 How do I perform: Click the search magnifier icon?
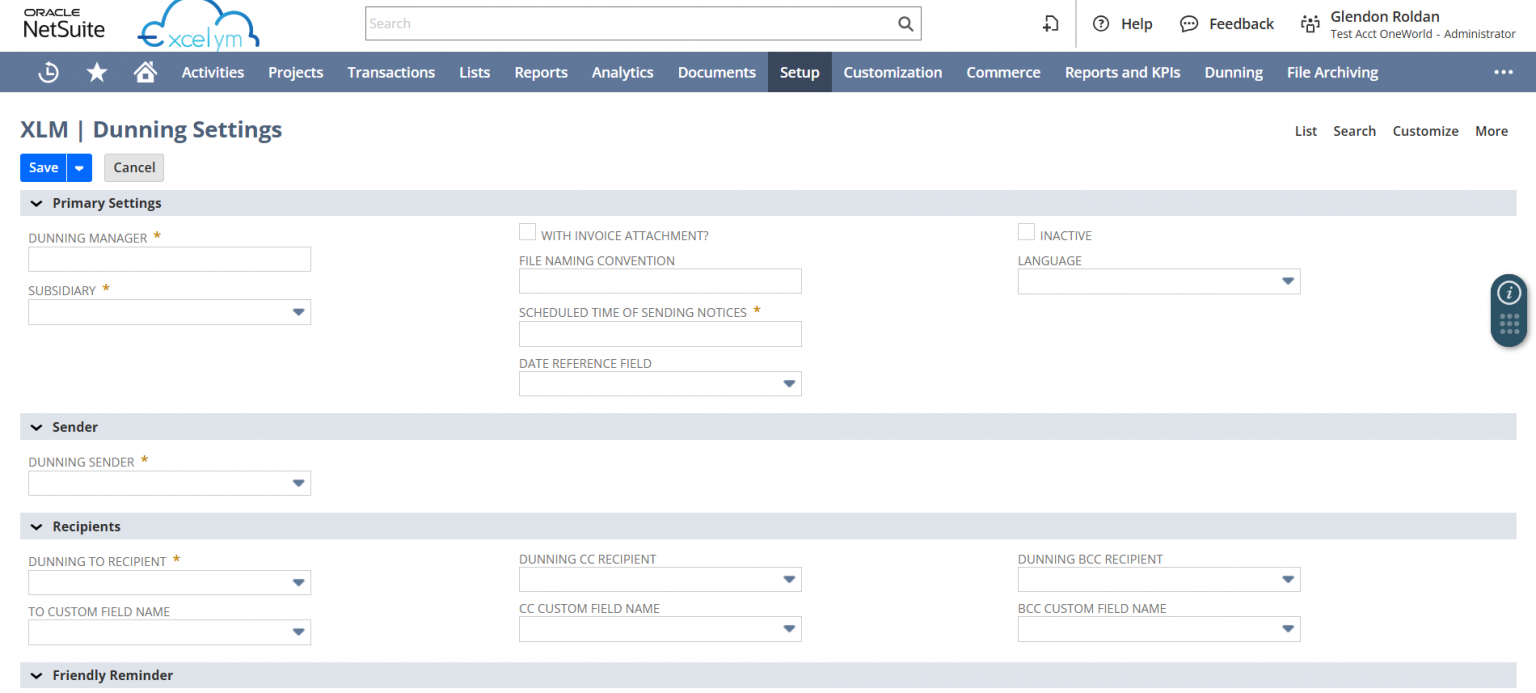pos(905,24)
